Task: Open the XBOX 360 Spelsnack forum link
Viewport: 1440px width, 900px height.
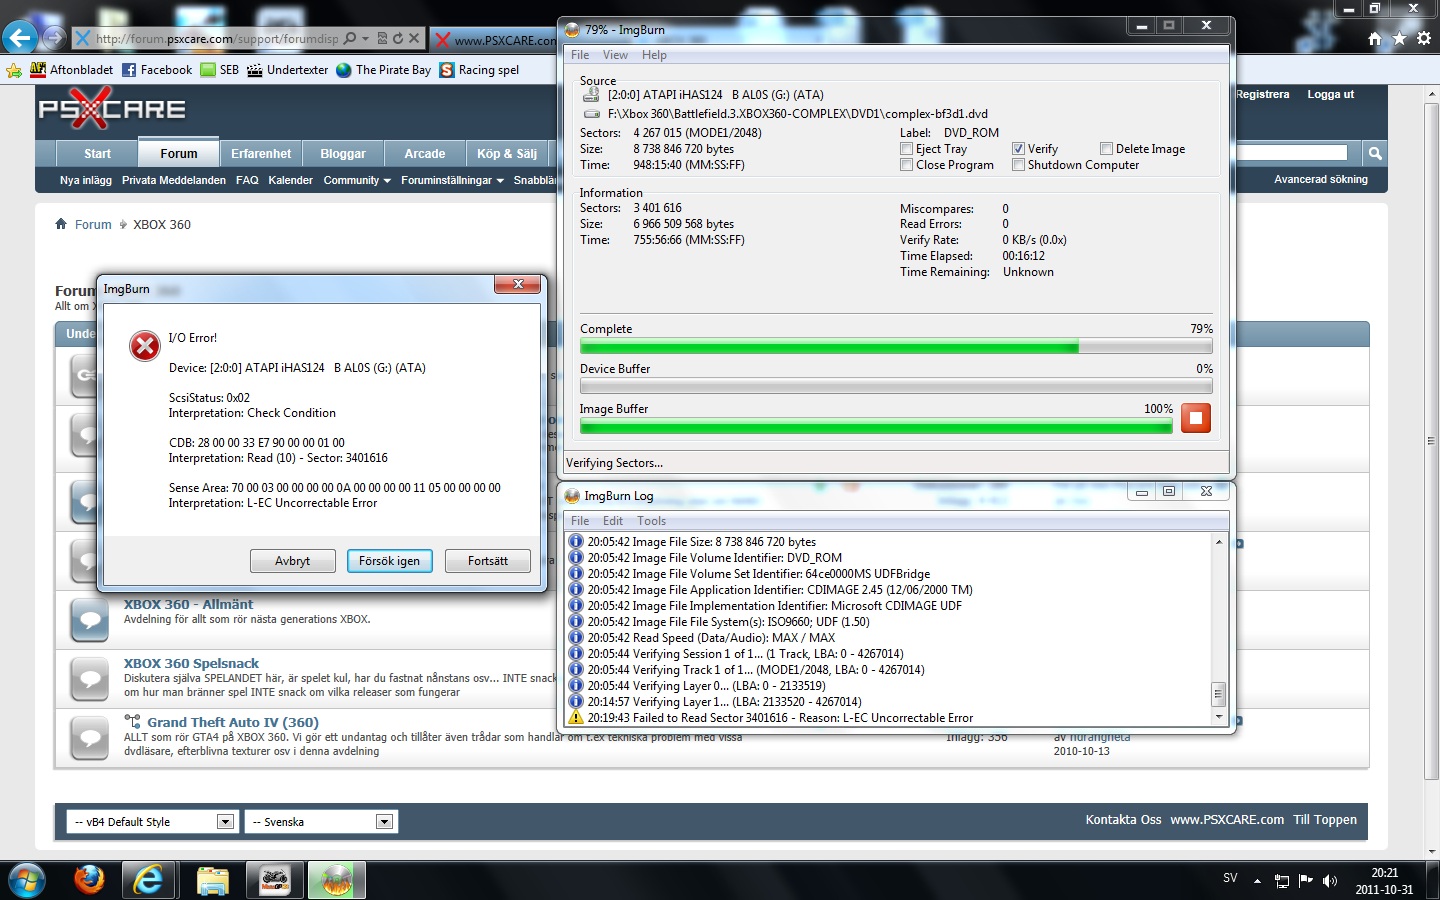Action: [x=191, y=663]
